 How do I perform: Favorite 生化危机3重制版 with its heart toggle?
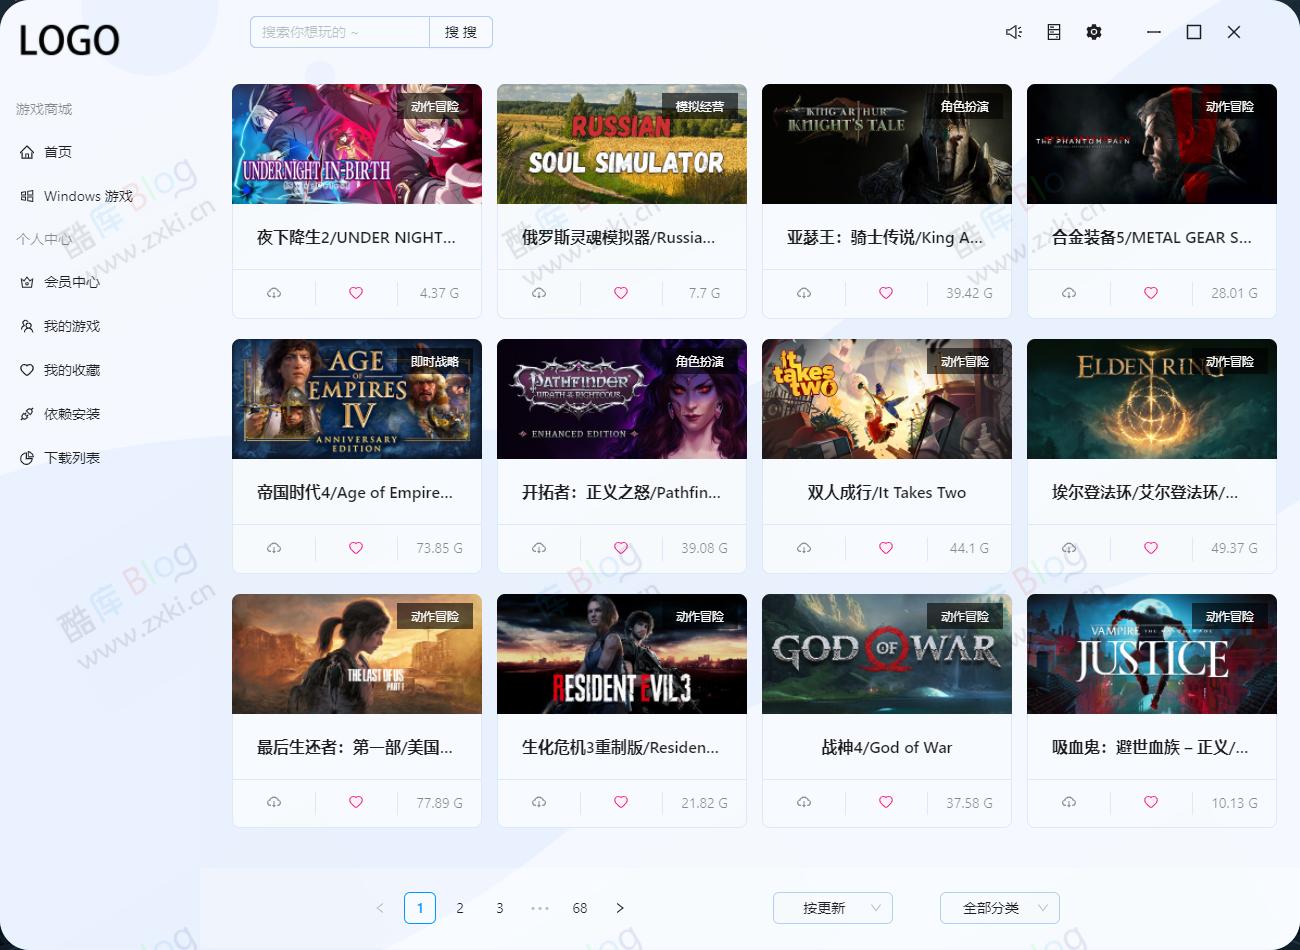[620, 802]
